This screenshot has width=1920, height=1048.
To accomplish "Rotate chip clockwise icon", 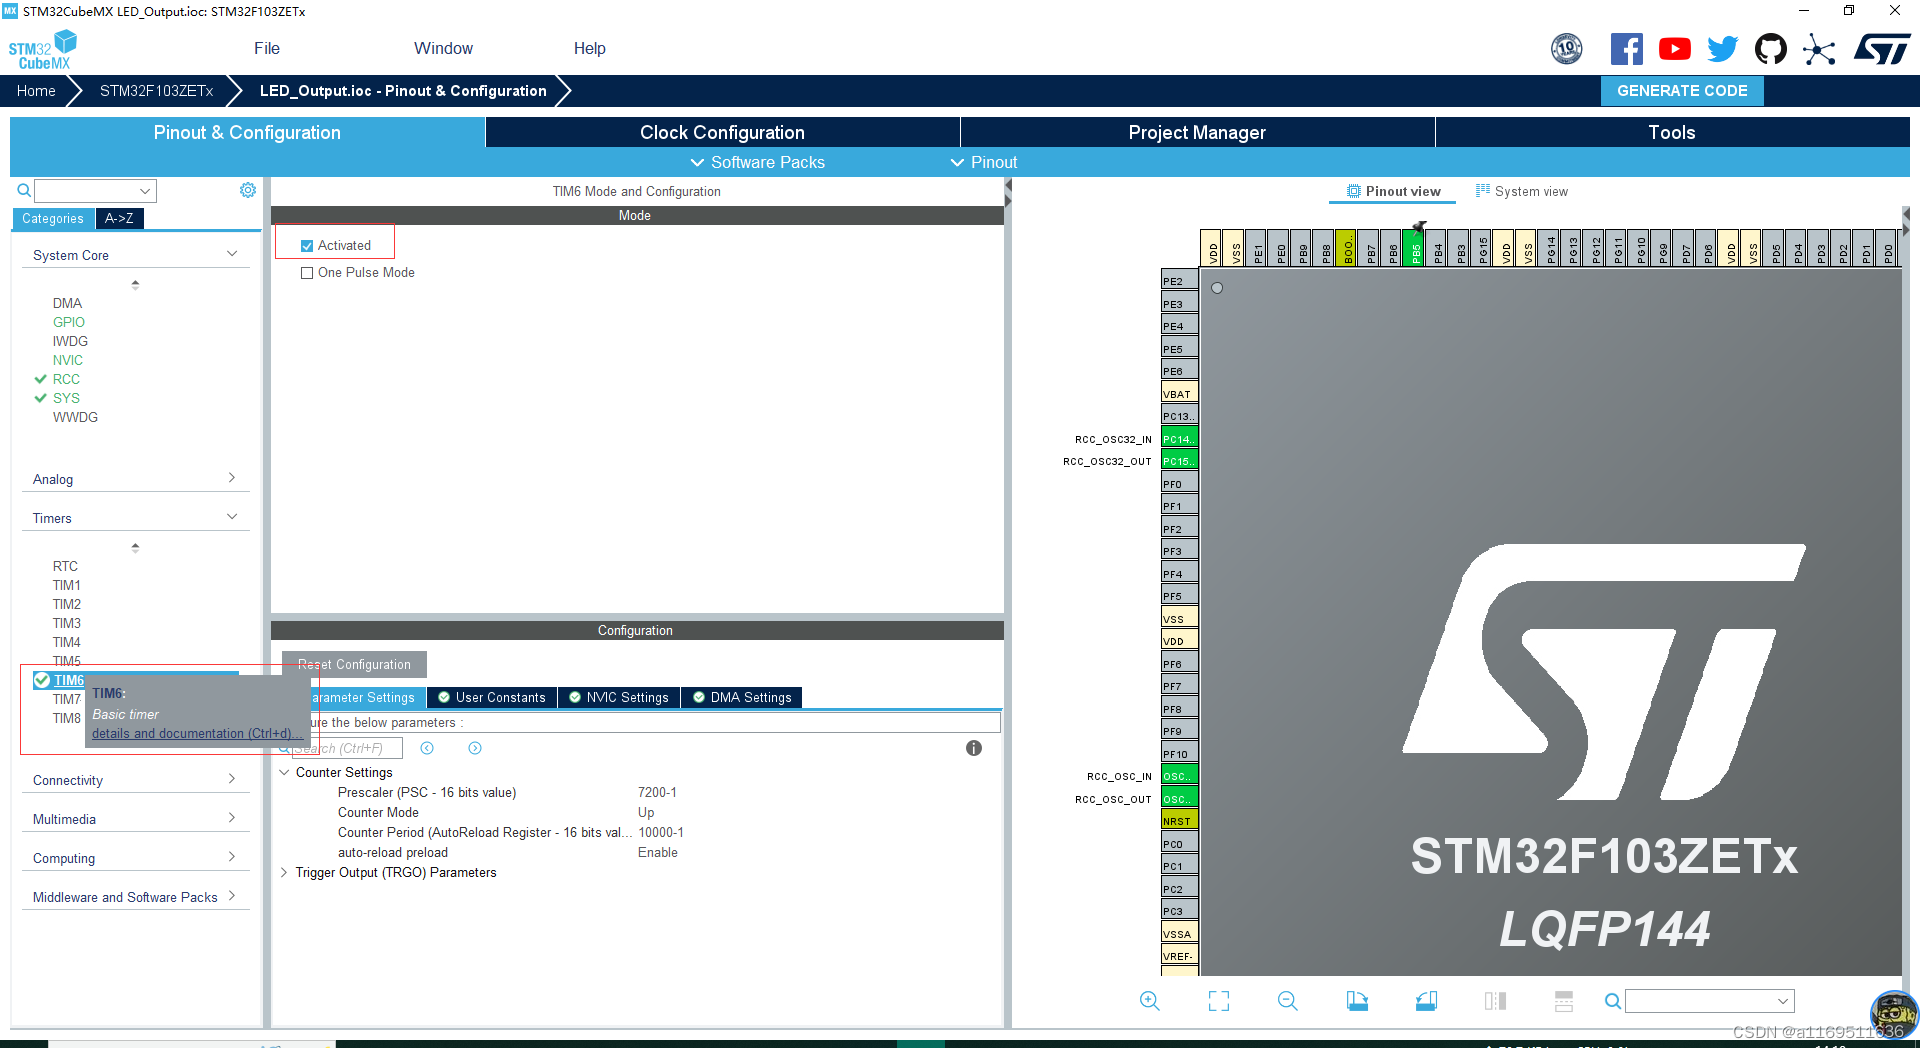I will (x=1357, y=1001).
